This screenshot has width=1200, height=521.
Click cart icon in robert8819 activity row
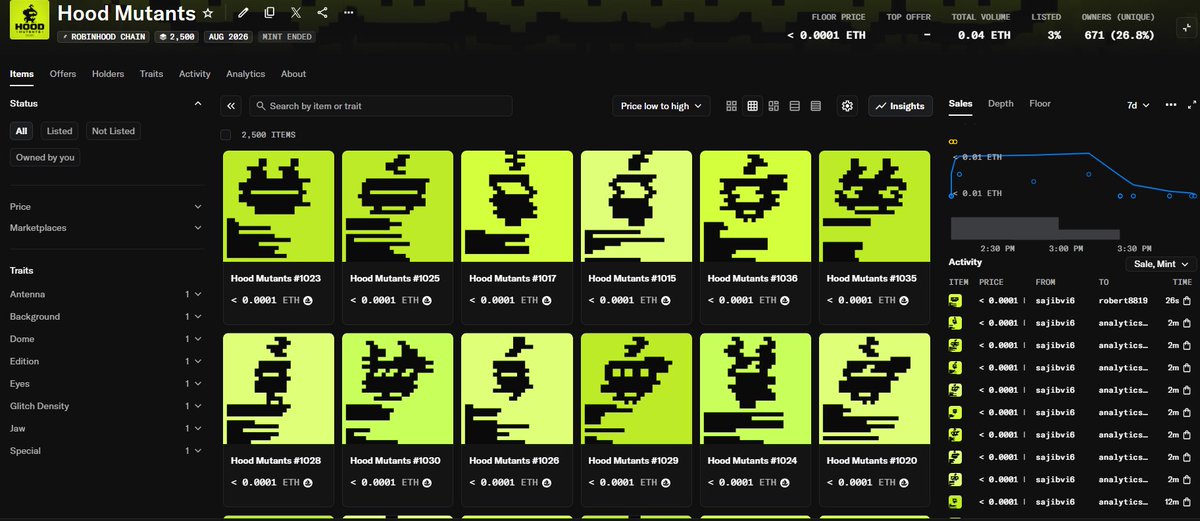coord(1187,300)
